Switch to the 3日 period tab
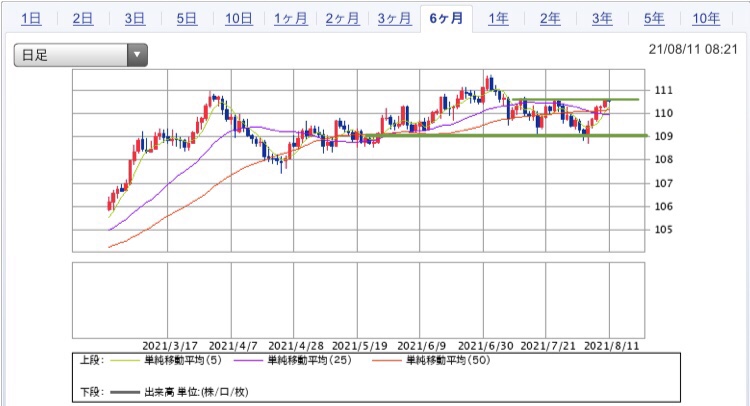The height and width of the screenshot is (406, 750). 135,19
